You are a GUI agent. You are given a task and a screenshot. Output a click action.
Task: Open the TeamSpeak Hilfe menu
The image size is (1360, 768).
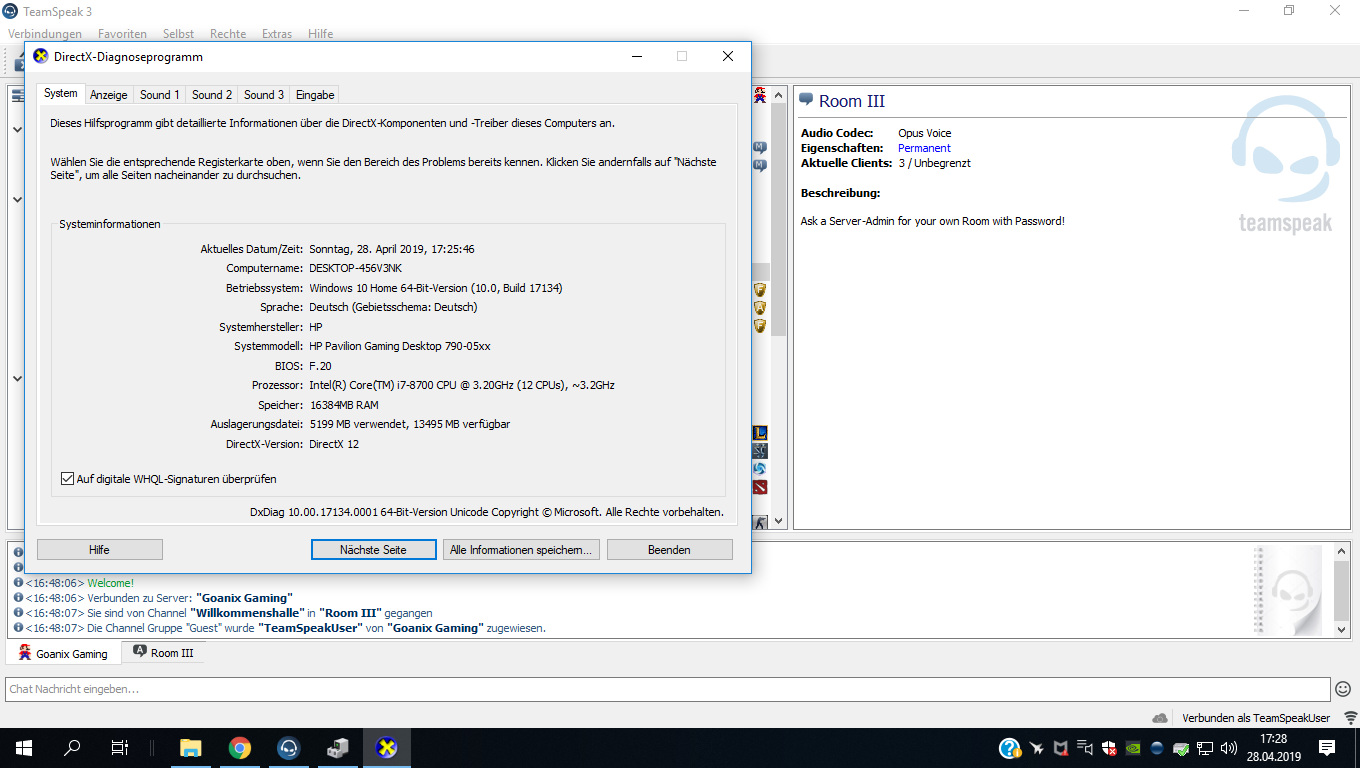coord(321,34)
